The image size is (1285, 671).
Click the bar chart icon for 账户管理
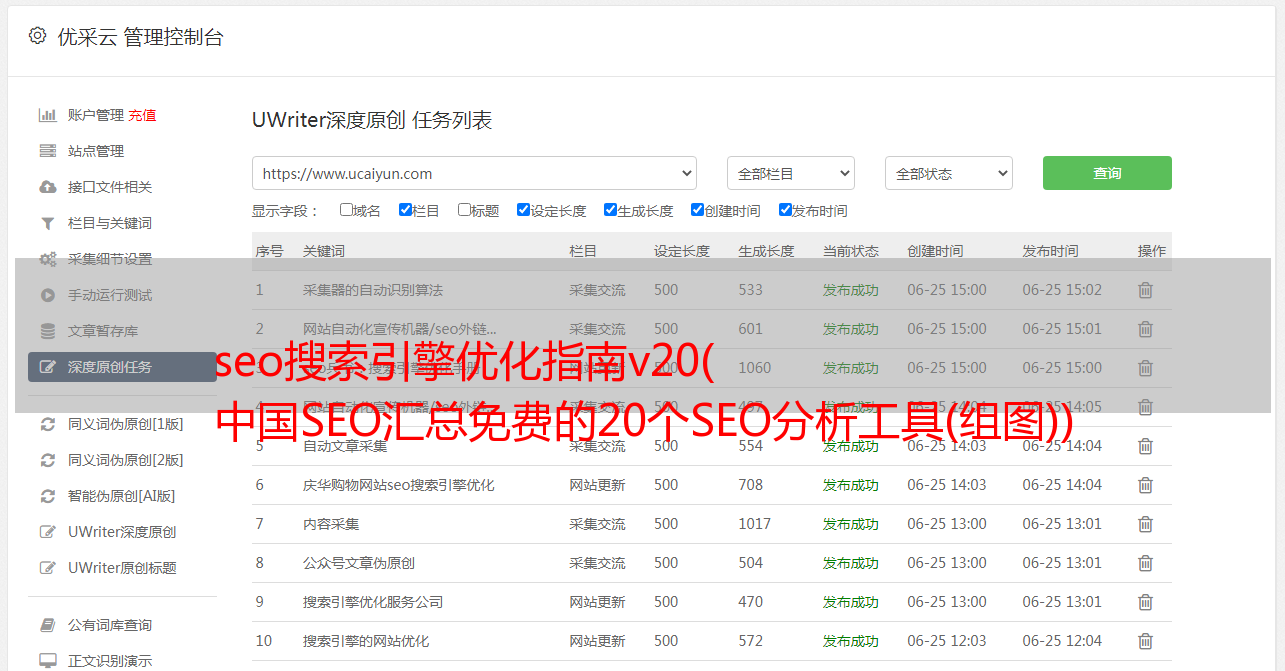click(47, 115)
